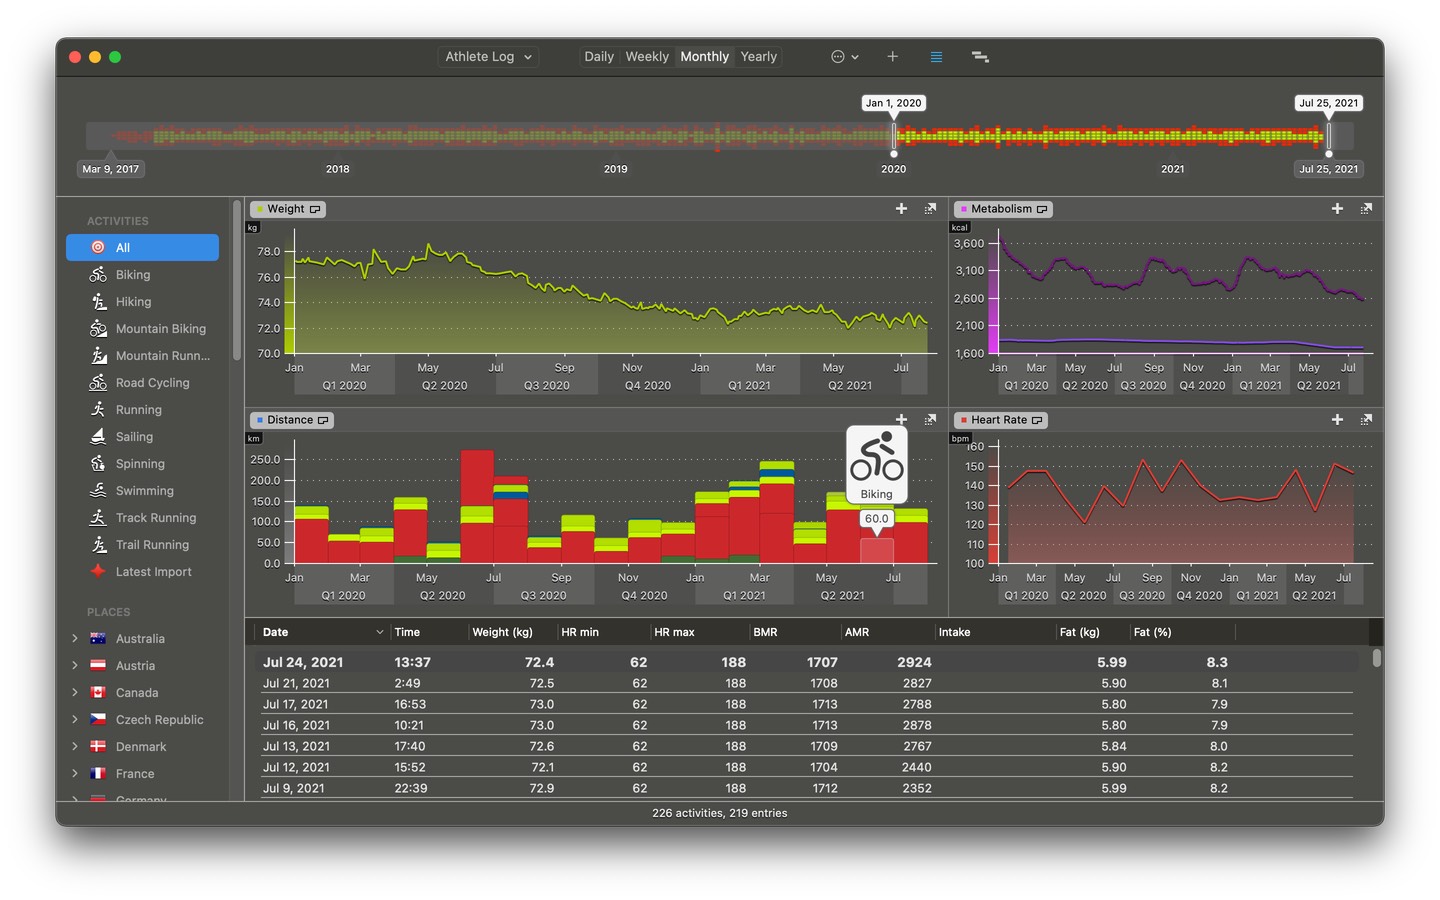Screen dimensions: 1440x900
Task: Select the Swimming activity icon
Action: 98,491
